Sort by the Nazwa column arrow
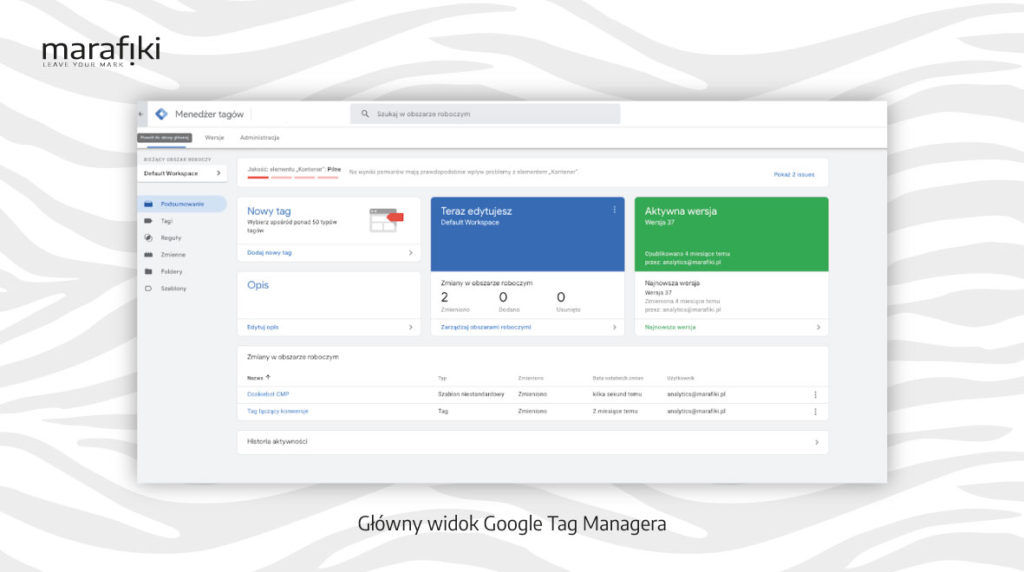Screen dimensions: 1024x572 tap(268, 377)
